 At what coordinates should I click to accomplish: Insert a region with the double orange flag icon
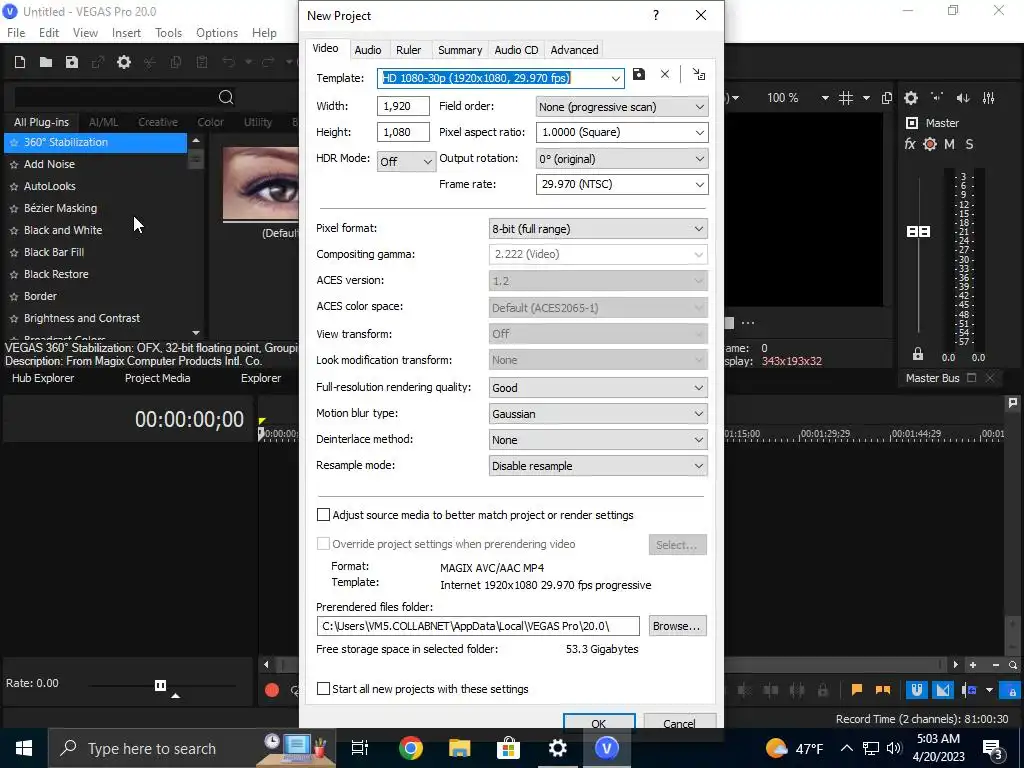tap(882, 690)
